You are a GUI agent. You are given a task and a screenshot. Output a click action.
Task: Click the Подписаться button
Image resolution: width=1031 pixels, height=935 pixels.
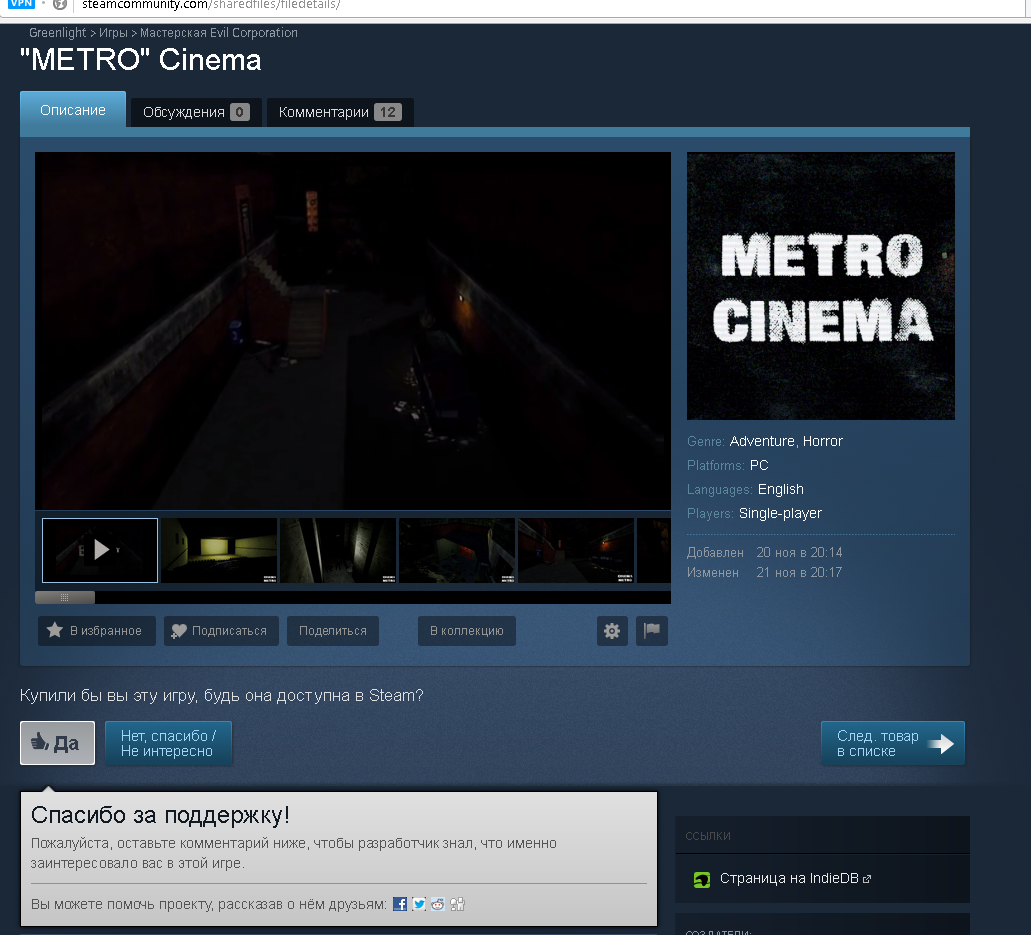(x=222, y=631)
